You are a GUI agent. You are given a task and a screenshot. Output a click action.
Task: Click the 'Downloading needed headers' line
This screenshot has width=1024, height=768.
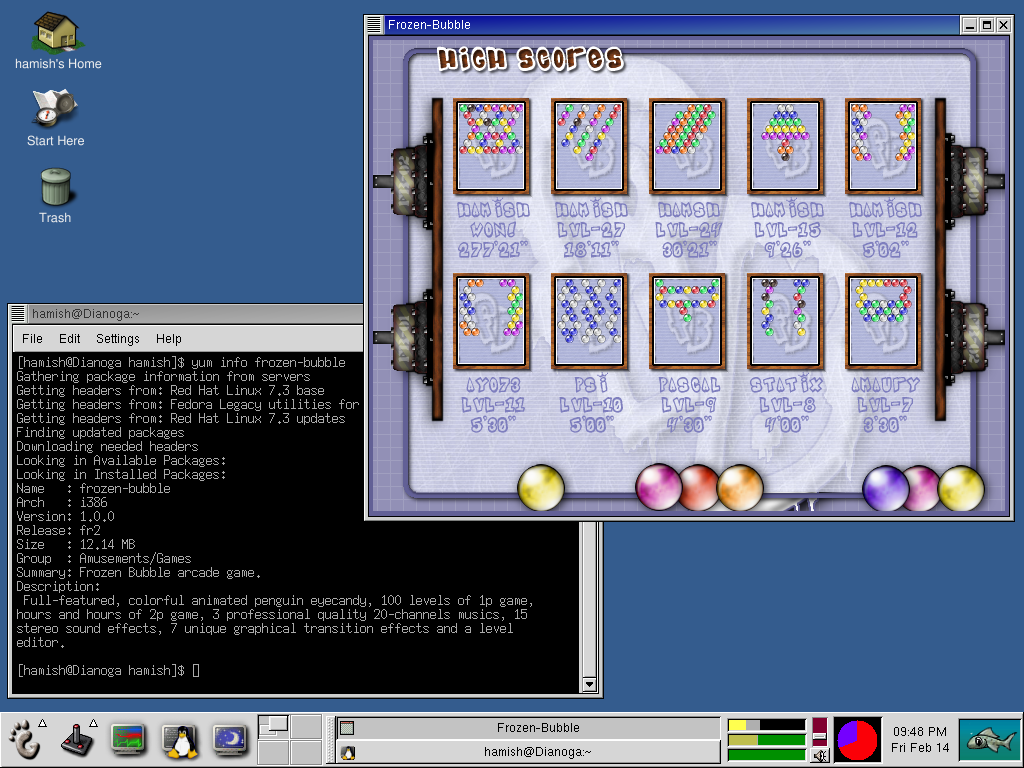[x=107, y=447]
